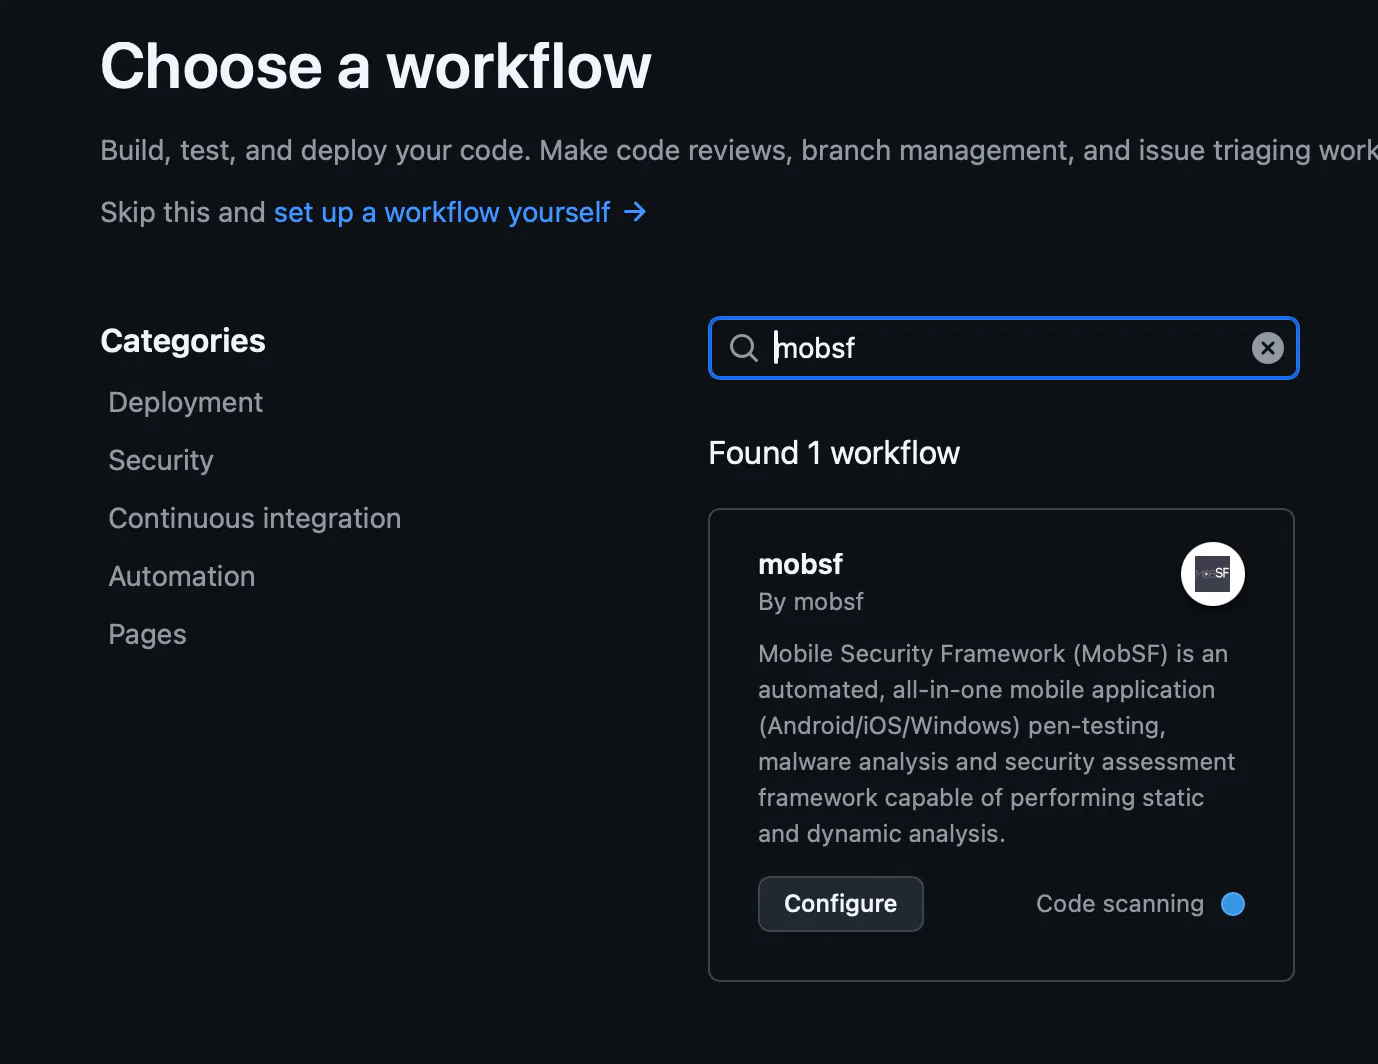Click the blue Code scanning dot
Image resolution: width=1378 pixels, height=1064 pixels.
pos(1233,904)
